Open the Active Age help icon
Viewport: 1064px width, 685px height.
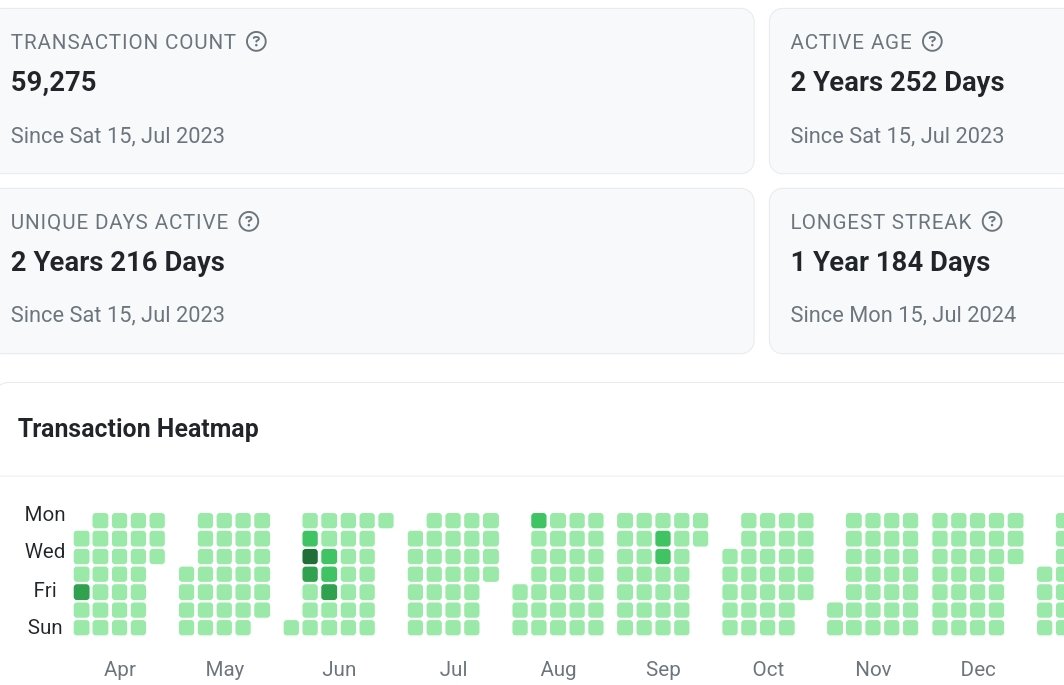(x=932, y=42)
